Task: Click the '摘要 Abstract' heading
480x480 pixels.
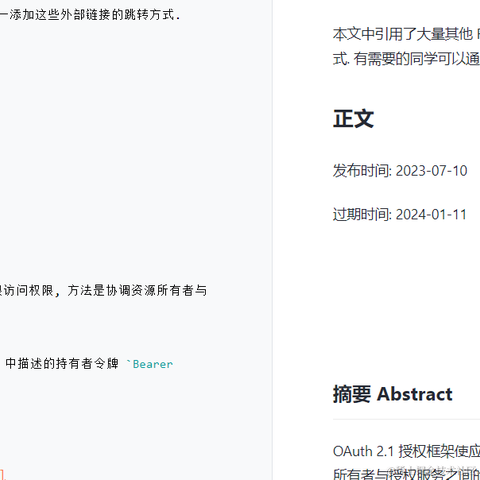Action: click(x=393, y=394)
